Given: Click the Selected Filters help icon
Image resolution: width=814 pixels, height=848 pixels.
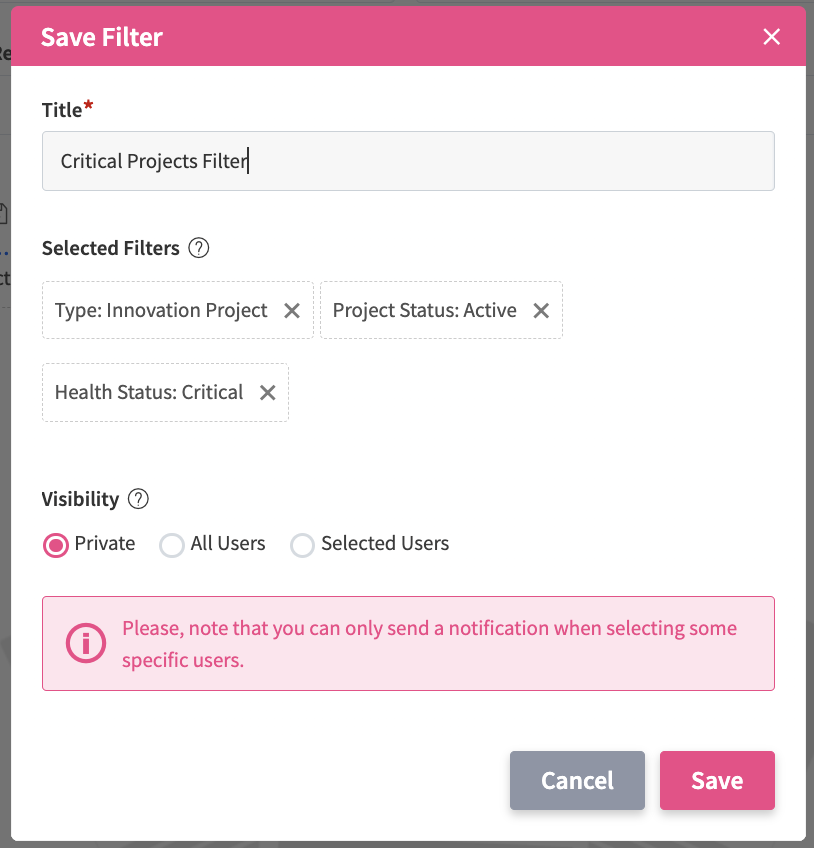Looking at the screenshot, I should pos(199,248).
